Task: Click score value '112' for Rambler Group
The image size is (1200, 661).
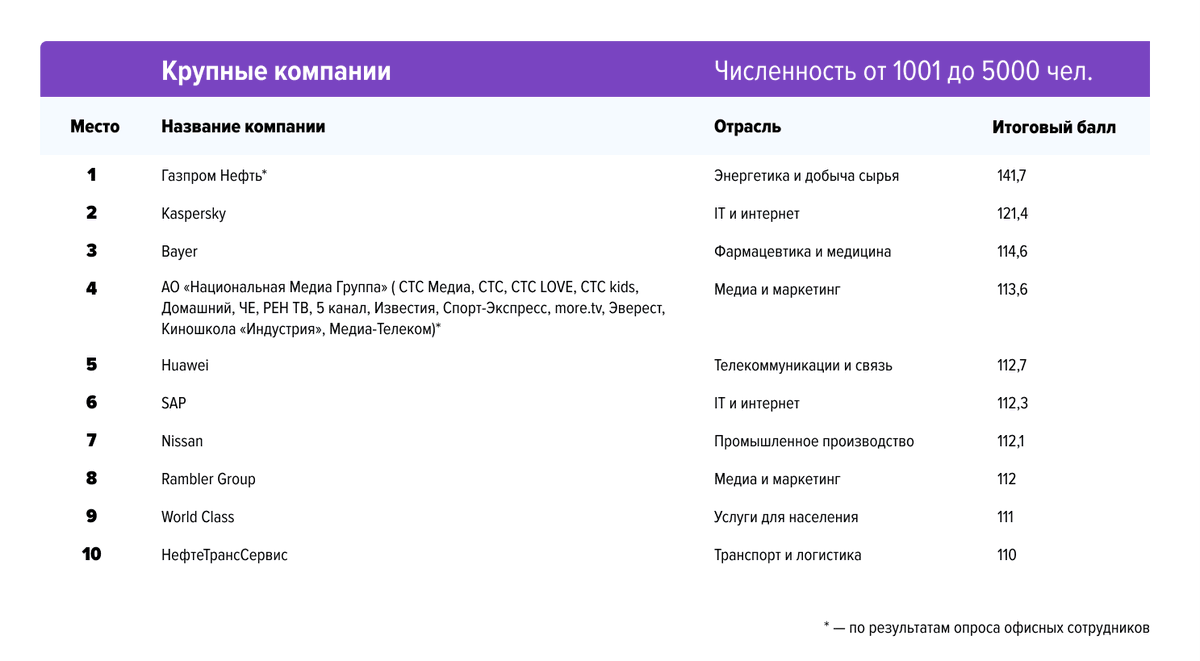Action: coord(1006,479)
